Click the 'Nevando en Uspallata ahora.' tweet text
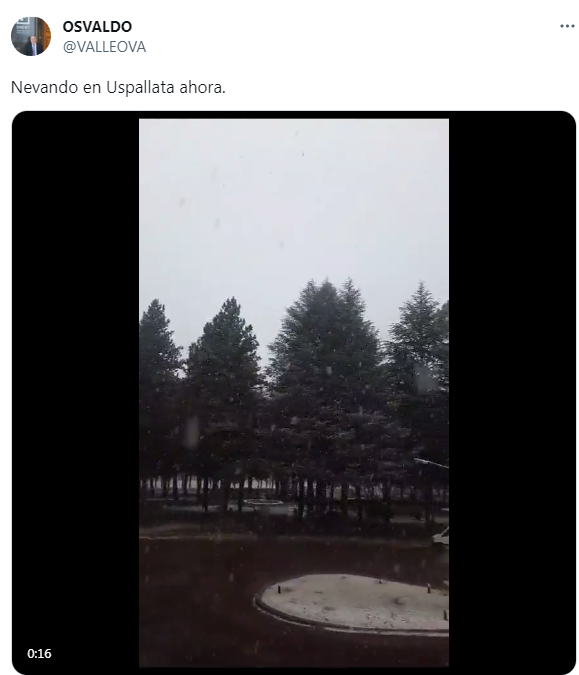The height and width of the screenshot is (675, 579). (118, 87)
